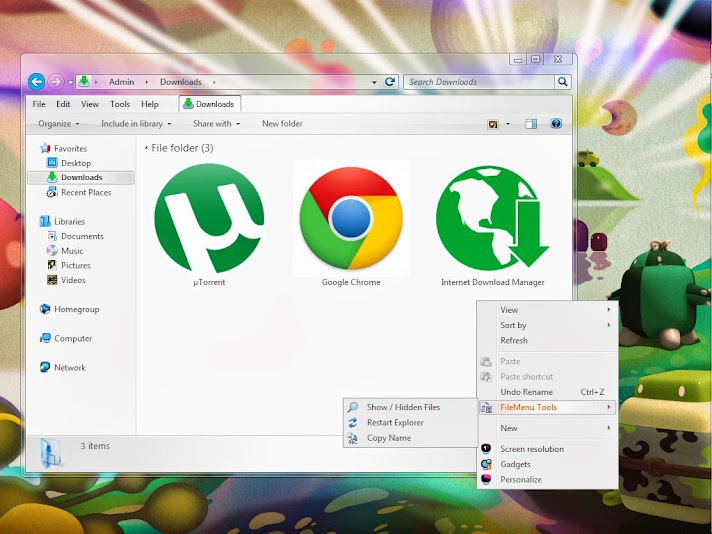Open help with the question mark icon
This screenshot has height=534, width=712.
556,124
